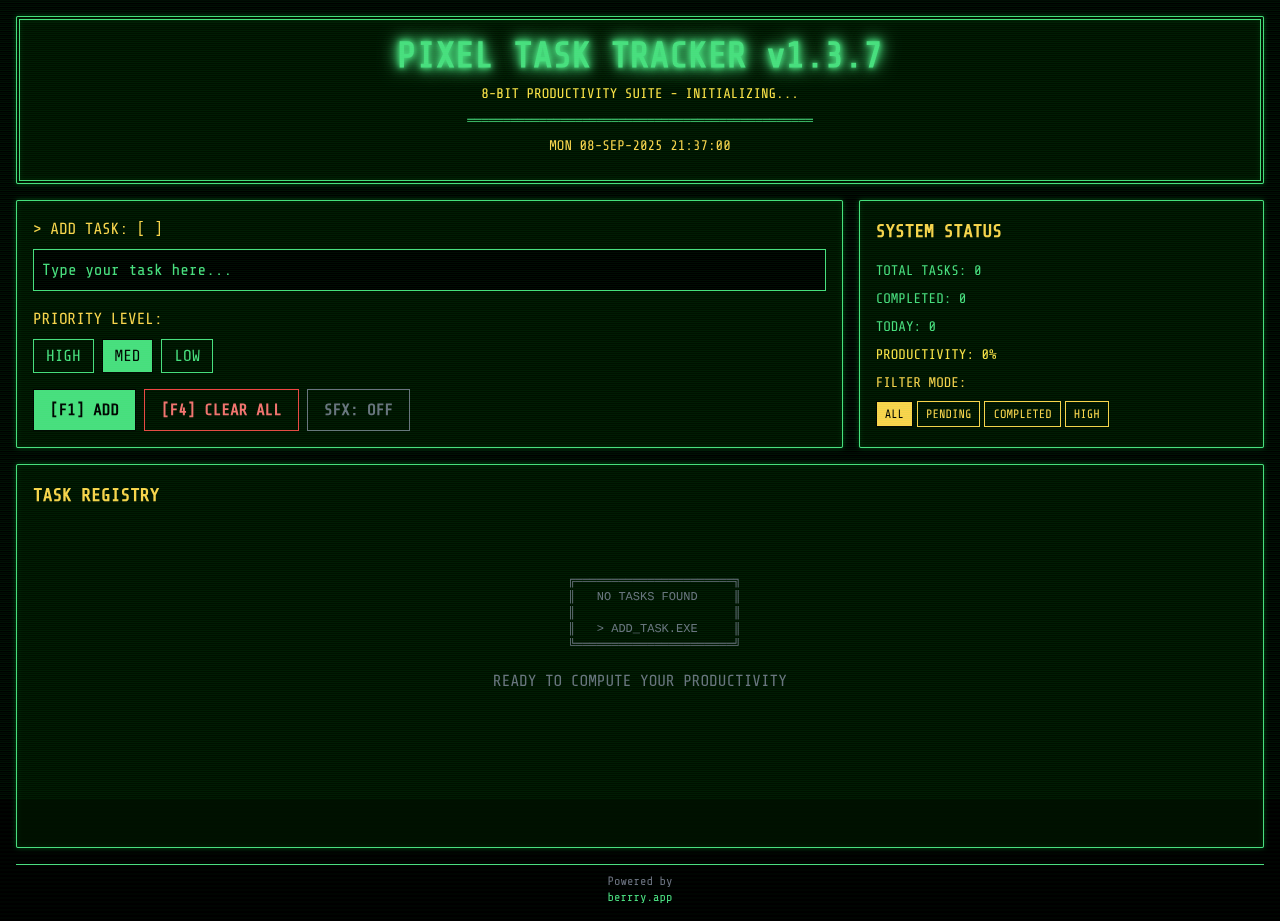
Task: Filter tasks by HIGH priority
Action: pos(1086,413)
